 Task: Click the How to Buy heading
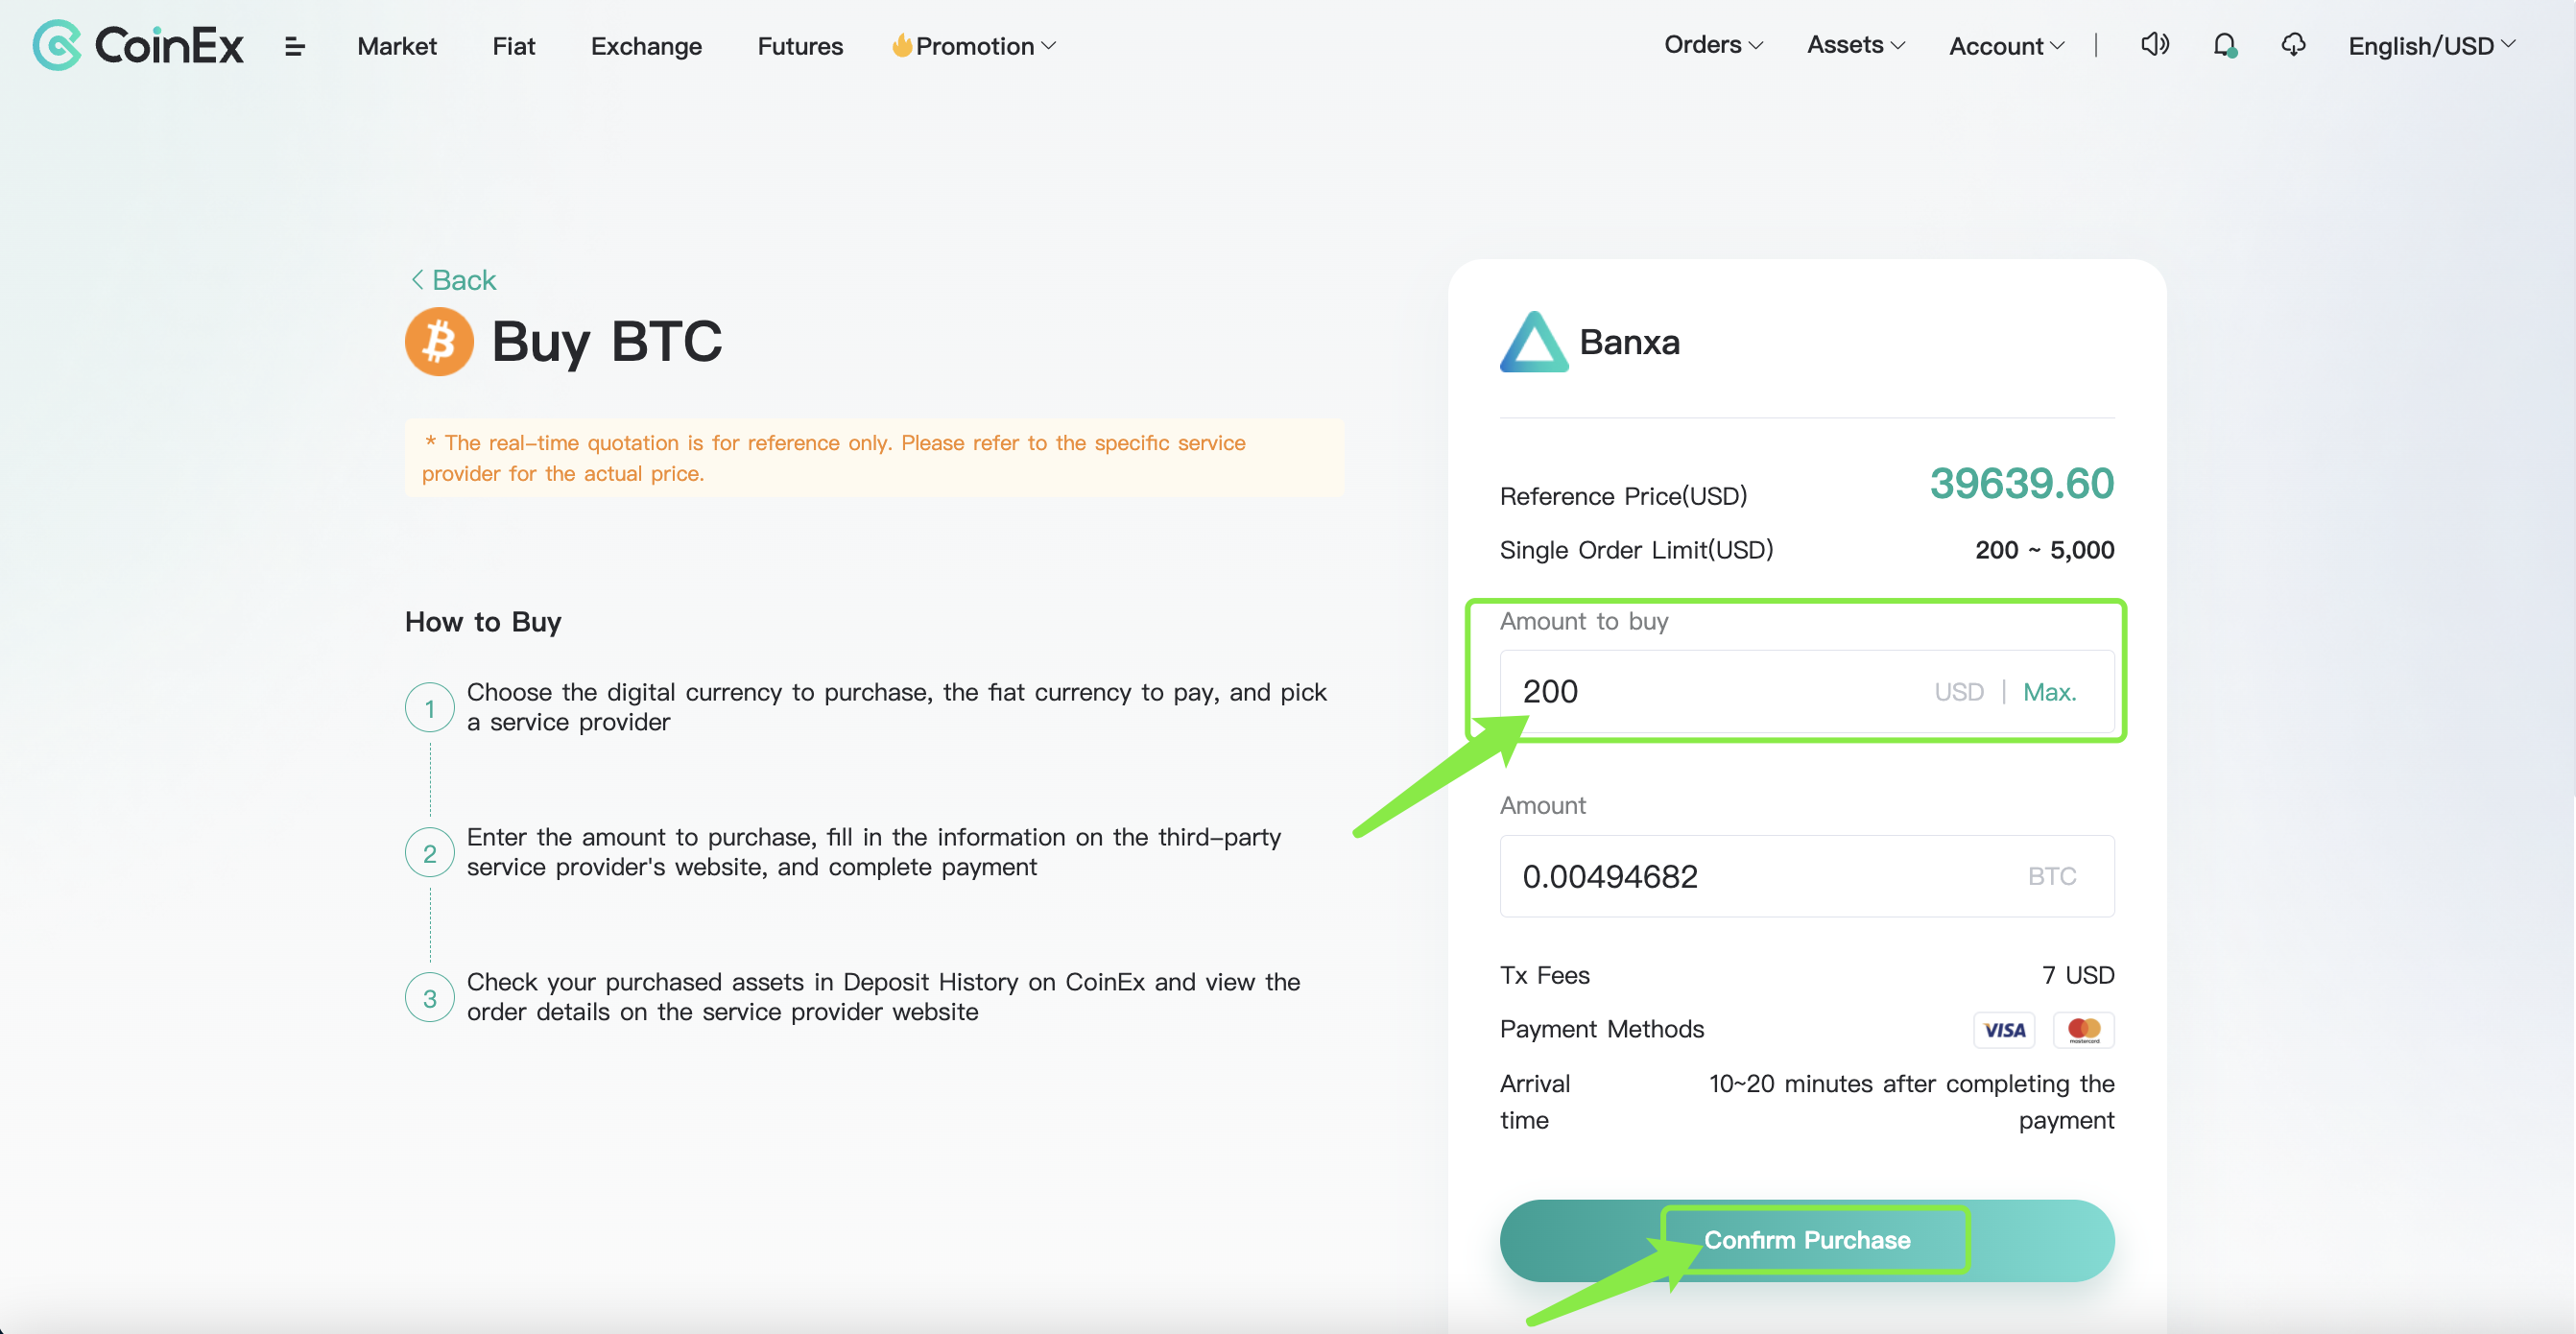(483, 622)
